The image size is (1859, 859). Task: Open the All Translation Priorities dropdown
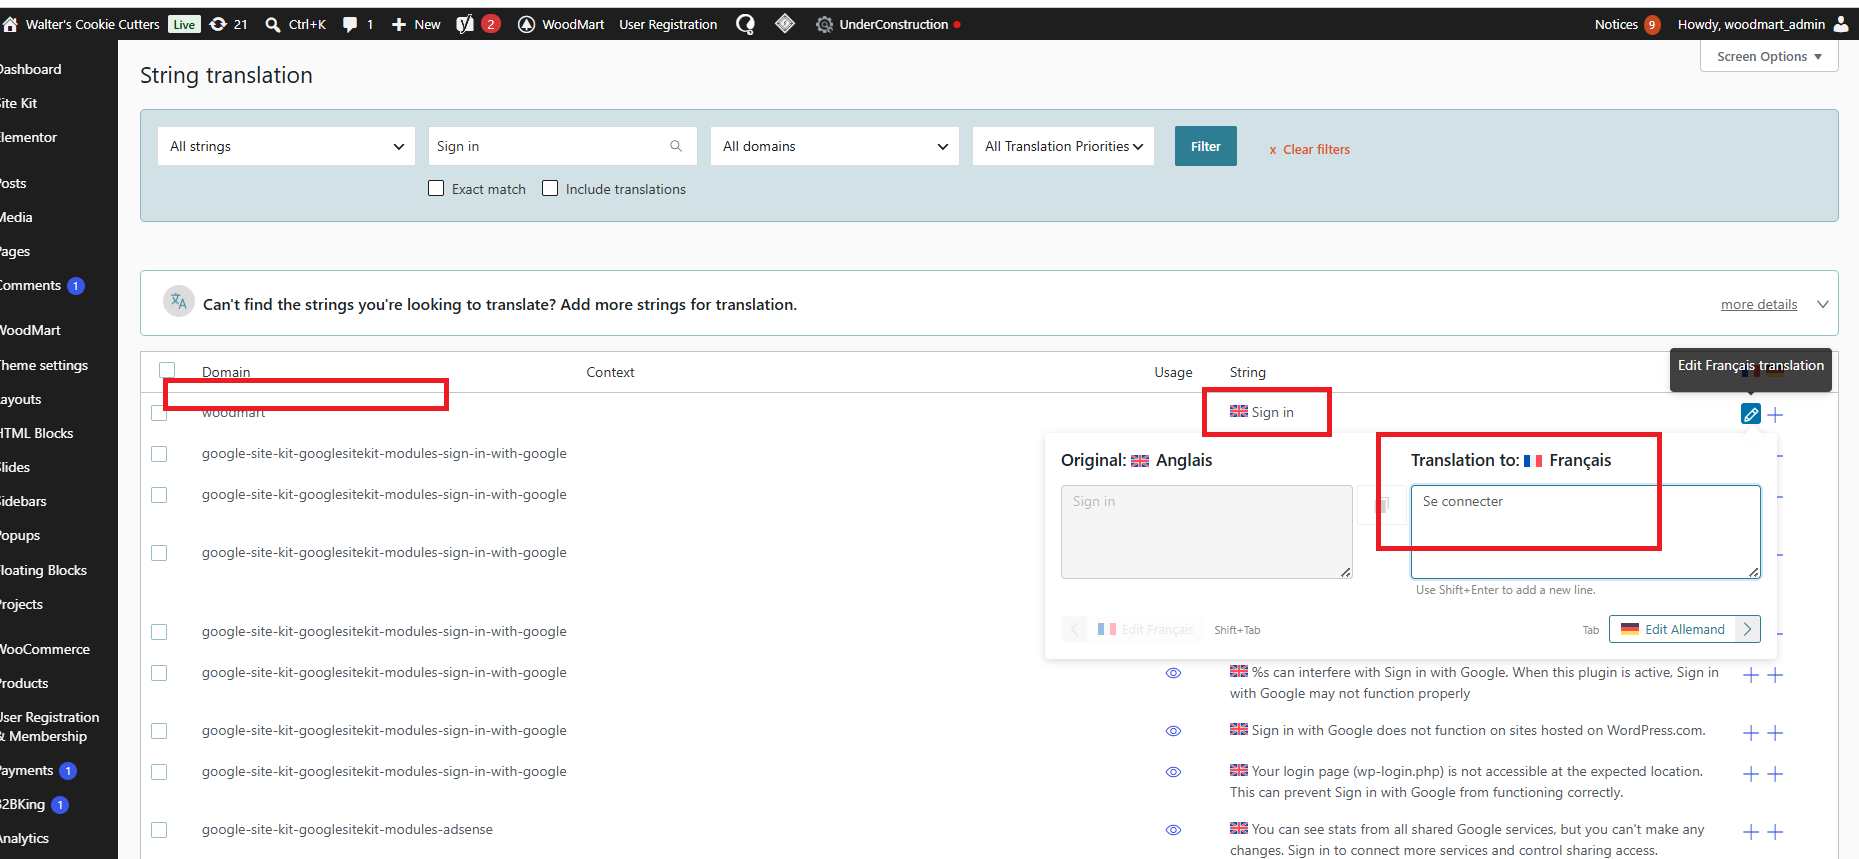pyautogui.click(x=1063, y=146)
